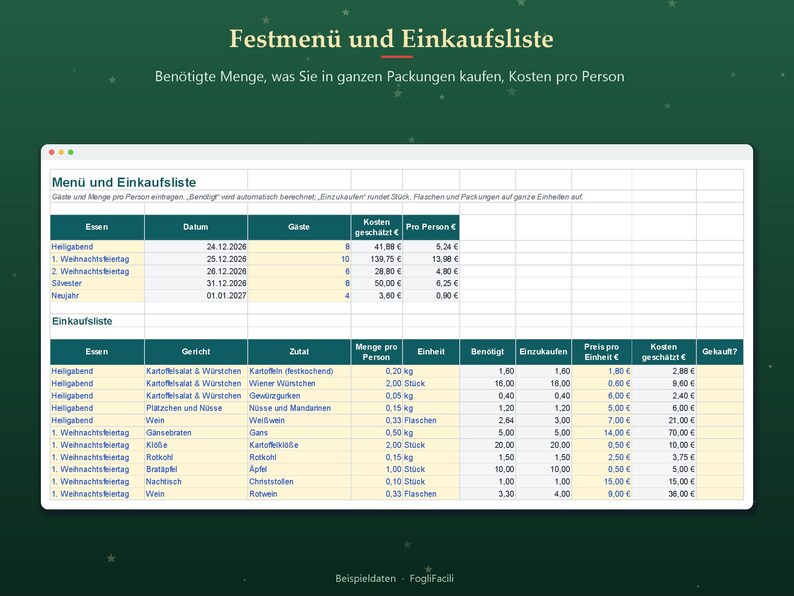Select the 'Christstollen' ingredient cell
This screenshot has width=794, height=596.
[299, 482]
